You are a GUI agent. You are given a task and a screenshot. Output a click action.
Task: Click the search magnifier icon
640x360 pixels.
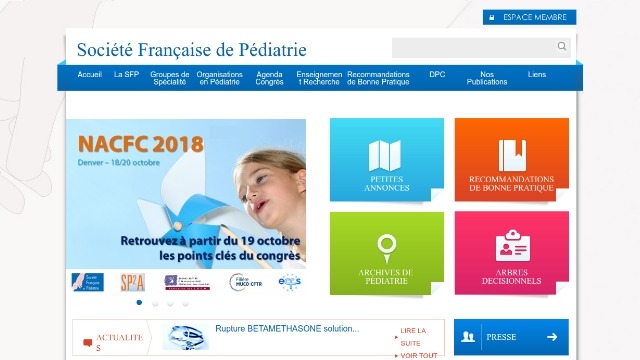pos(562,46)
